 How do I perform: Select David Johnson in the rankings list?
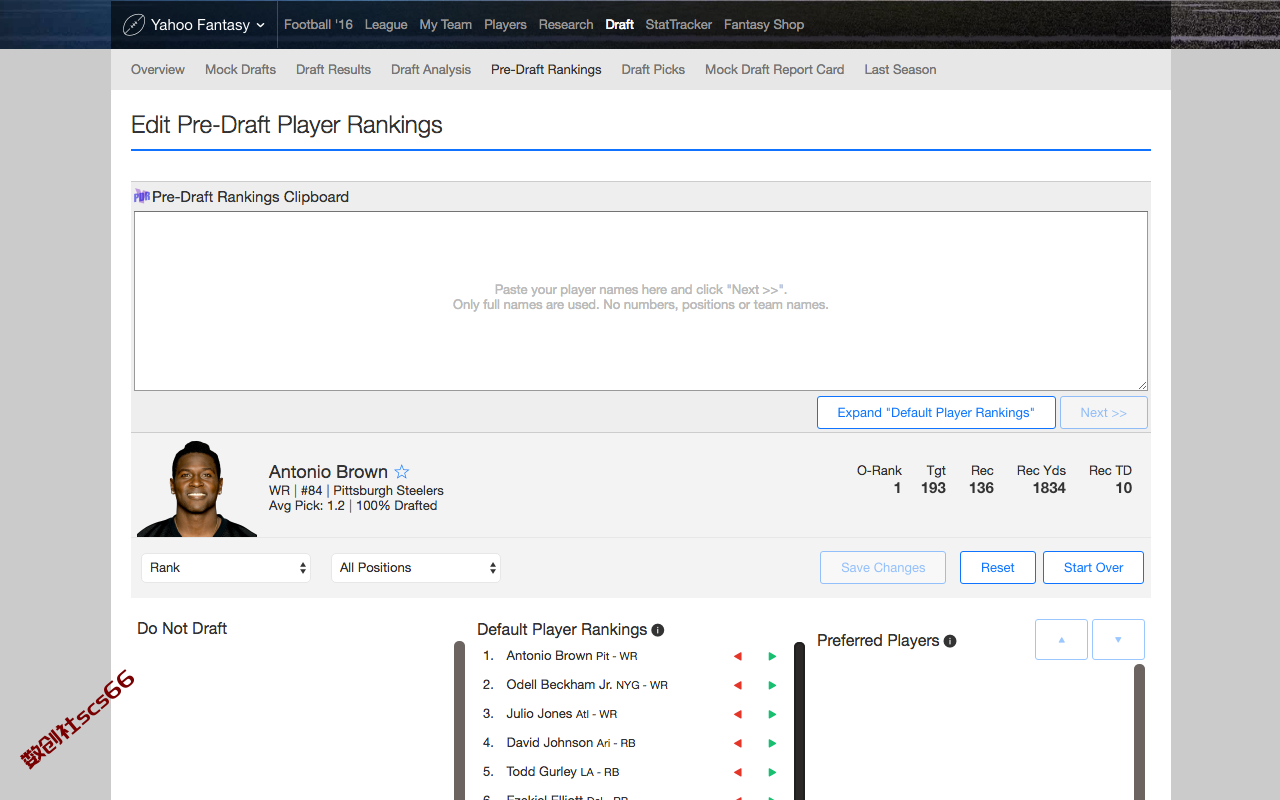(x=571, y=743)
